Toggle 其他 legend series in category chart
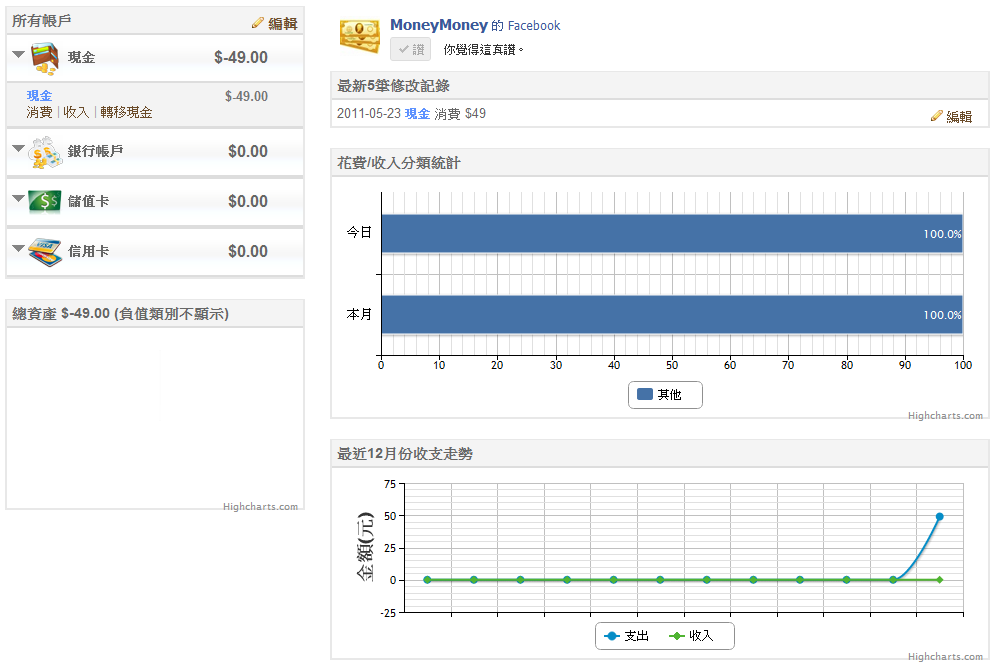The image size is (996, 668). [x=665, y=395]
